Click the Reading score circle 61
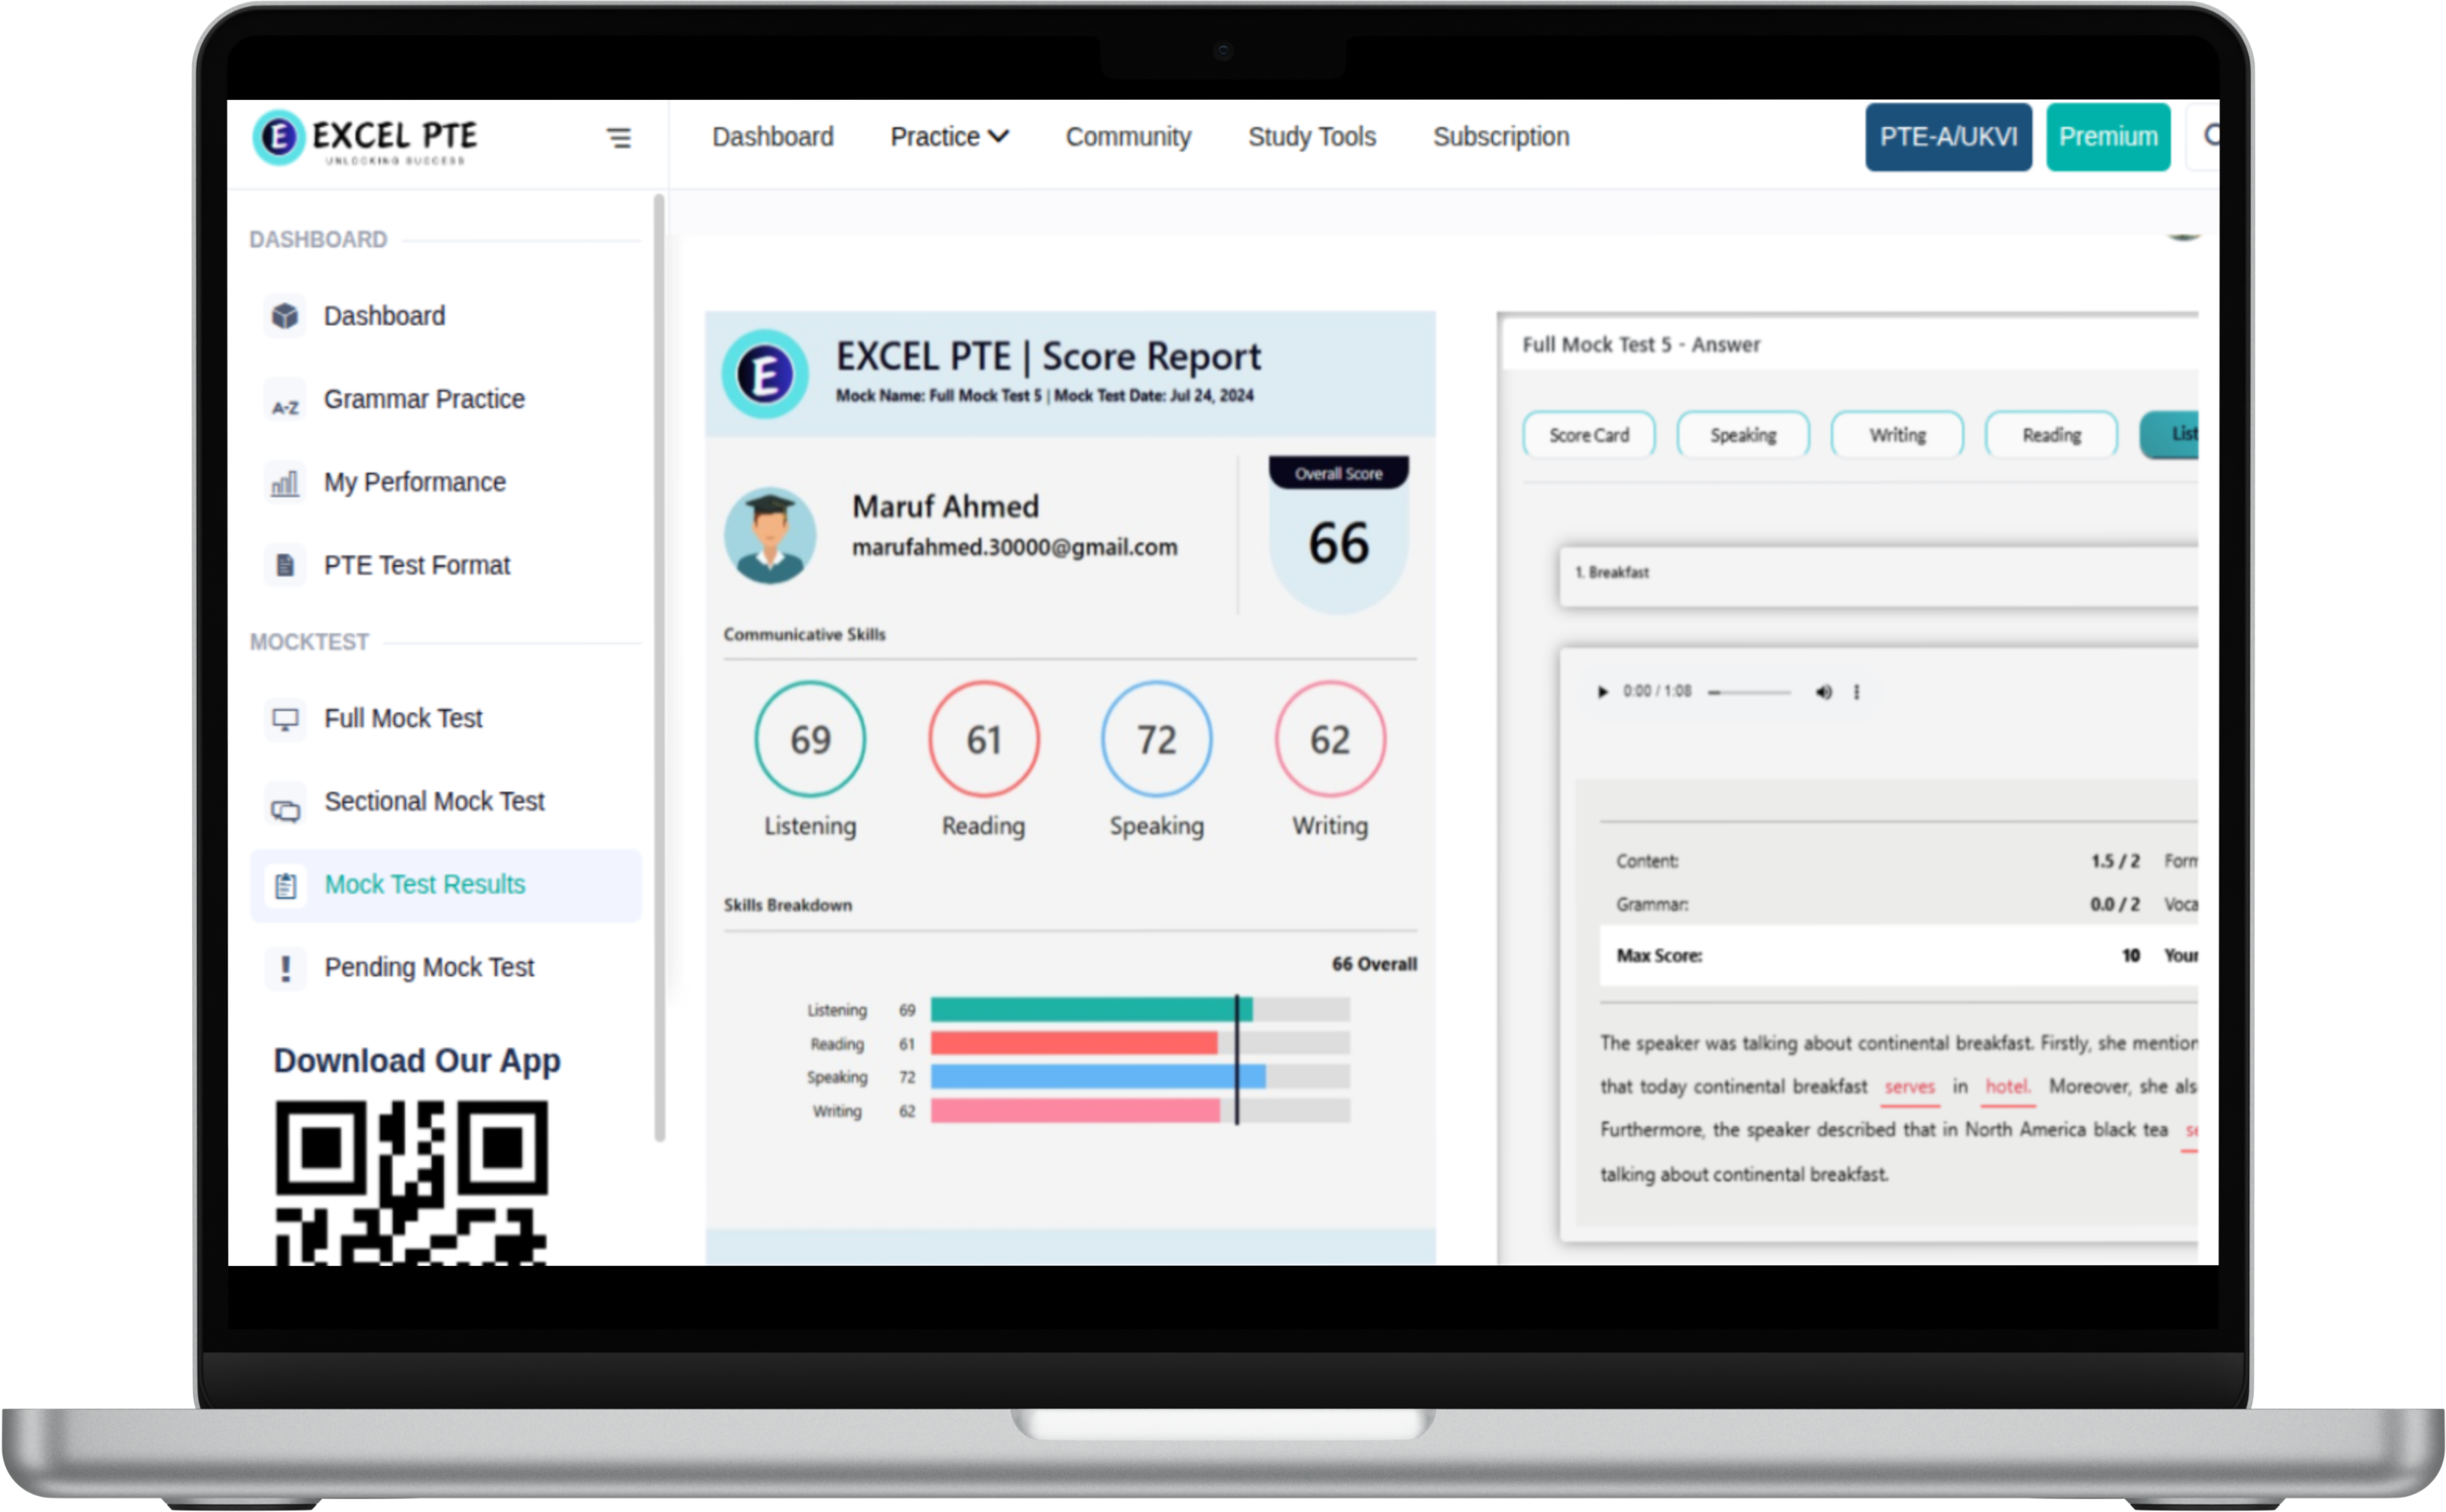This screenshot has height=1512, width=2446. coord(983,740)
